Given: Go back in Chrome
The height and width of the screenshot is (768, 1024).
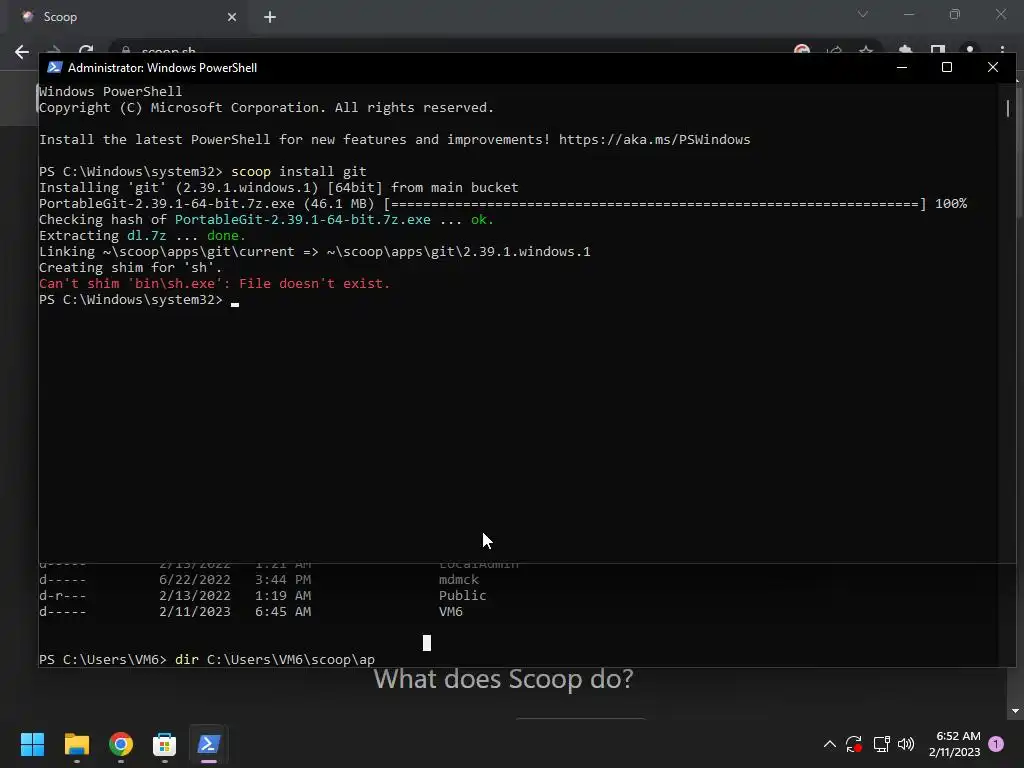Looking at the screenshot, I should point(22,52).
